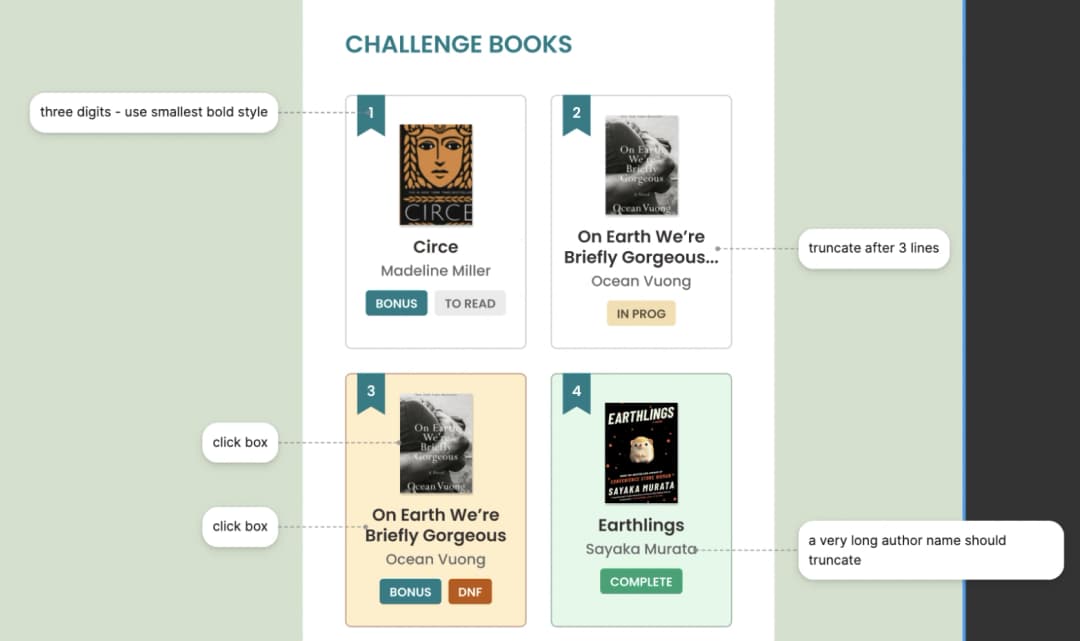This screenshot has width=1080, height=641.
Task: Click book cover in card 2
Action: click(x=641, y=166)
